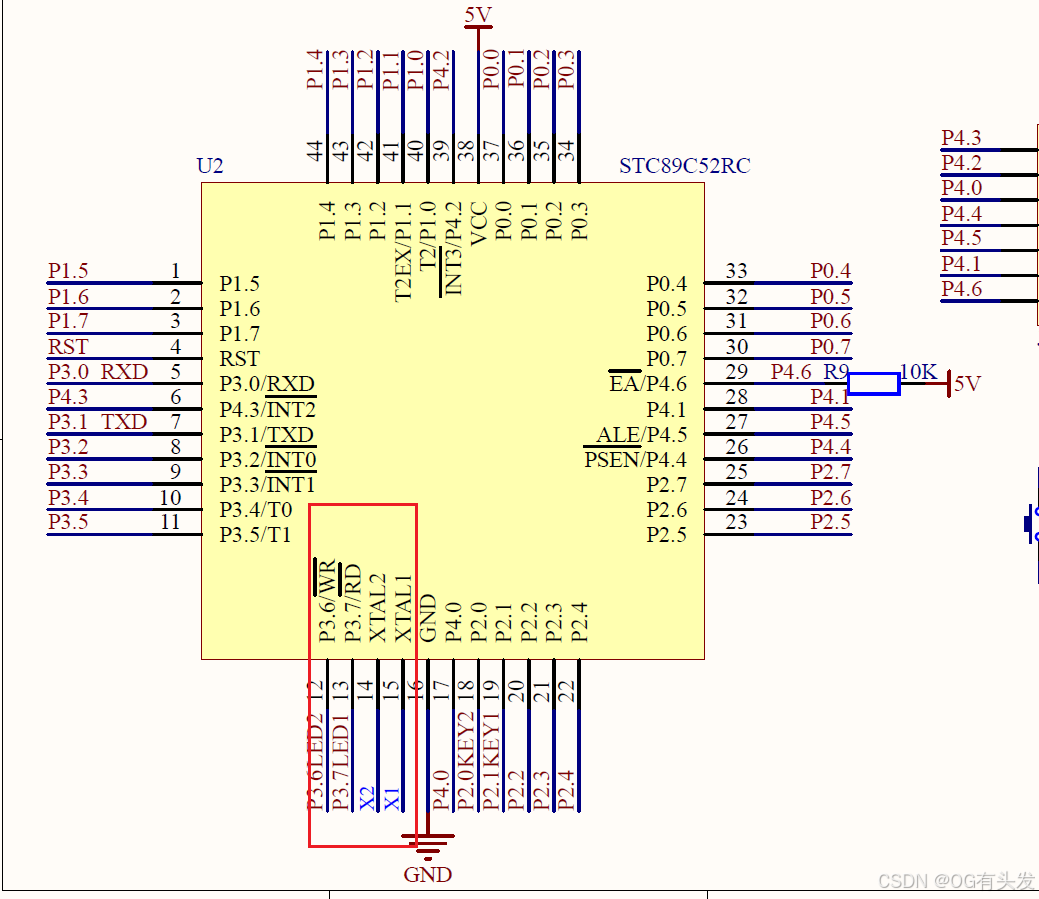Image resolution: width=1039 pixels, height=899 pixels.
Task: Select the P2.5 net label on the right wire
Action: [831, 522]
